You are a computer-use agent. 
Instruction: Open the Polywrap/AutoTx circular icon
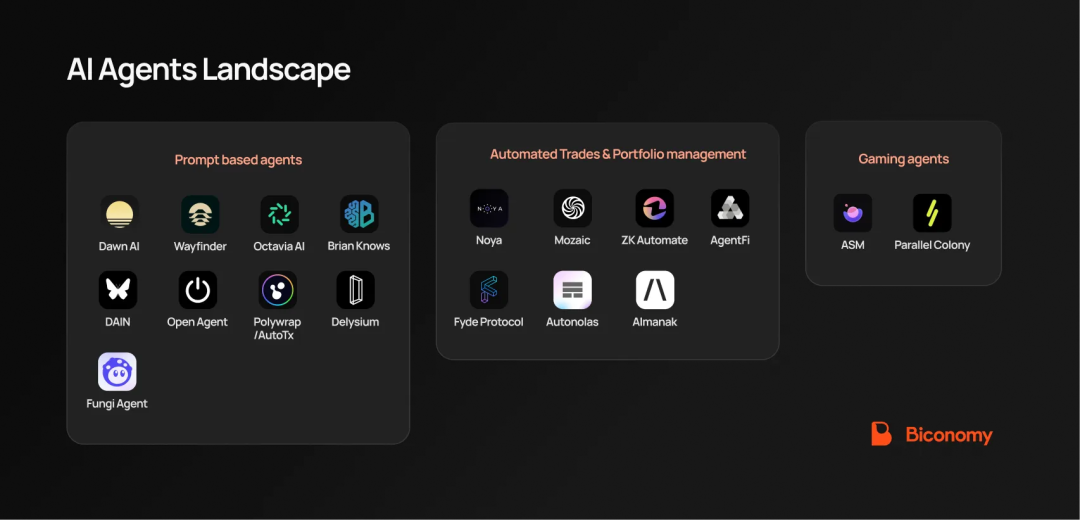pos(278,290)
